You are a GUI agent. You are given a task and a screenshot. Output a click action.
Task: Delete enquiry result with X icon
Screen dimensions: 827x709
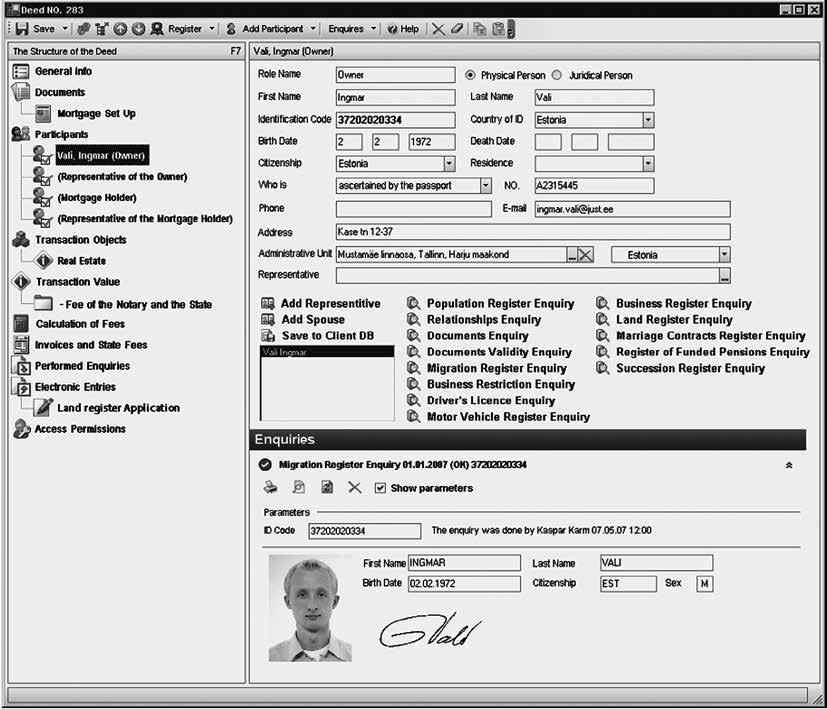pyautogui.click(x=354, y=487)
